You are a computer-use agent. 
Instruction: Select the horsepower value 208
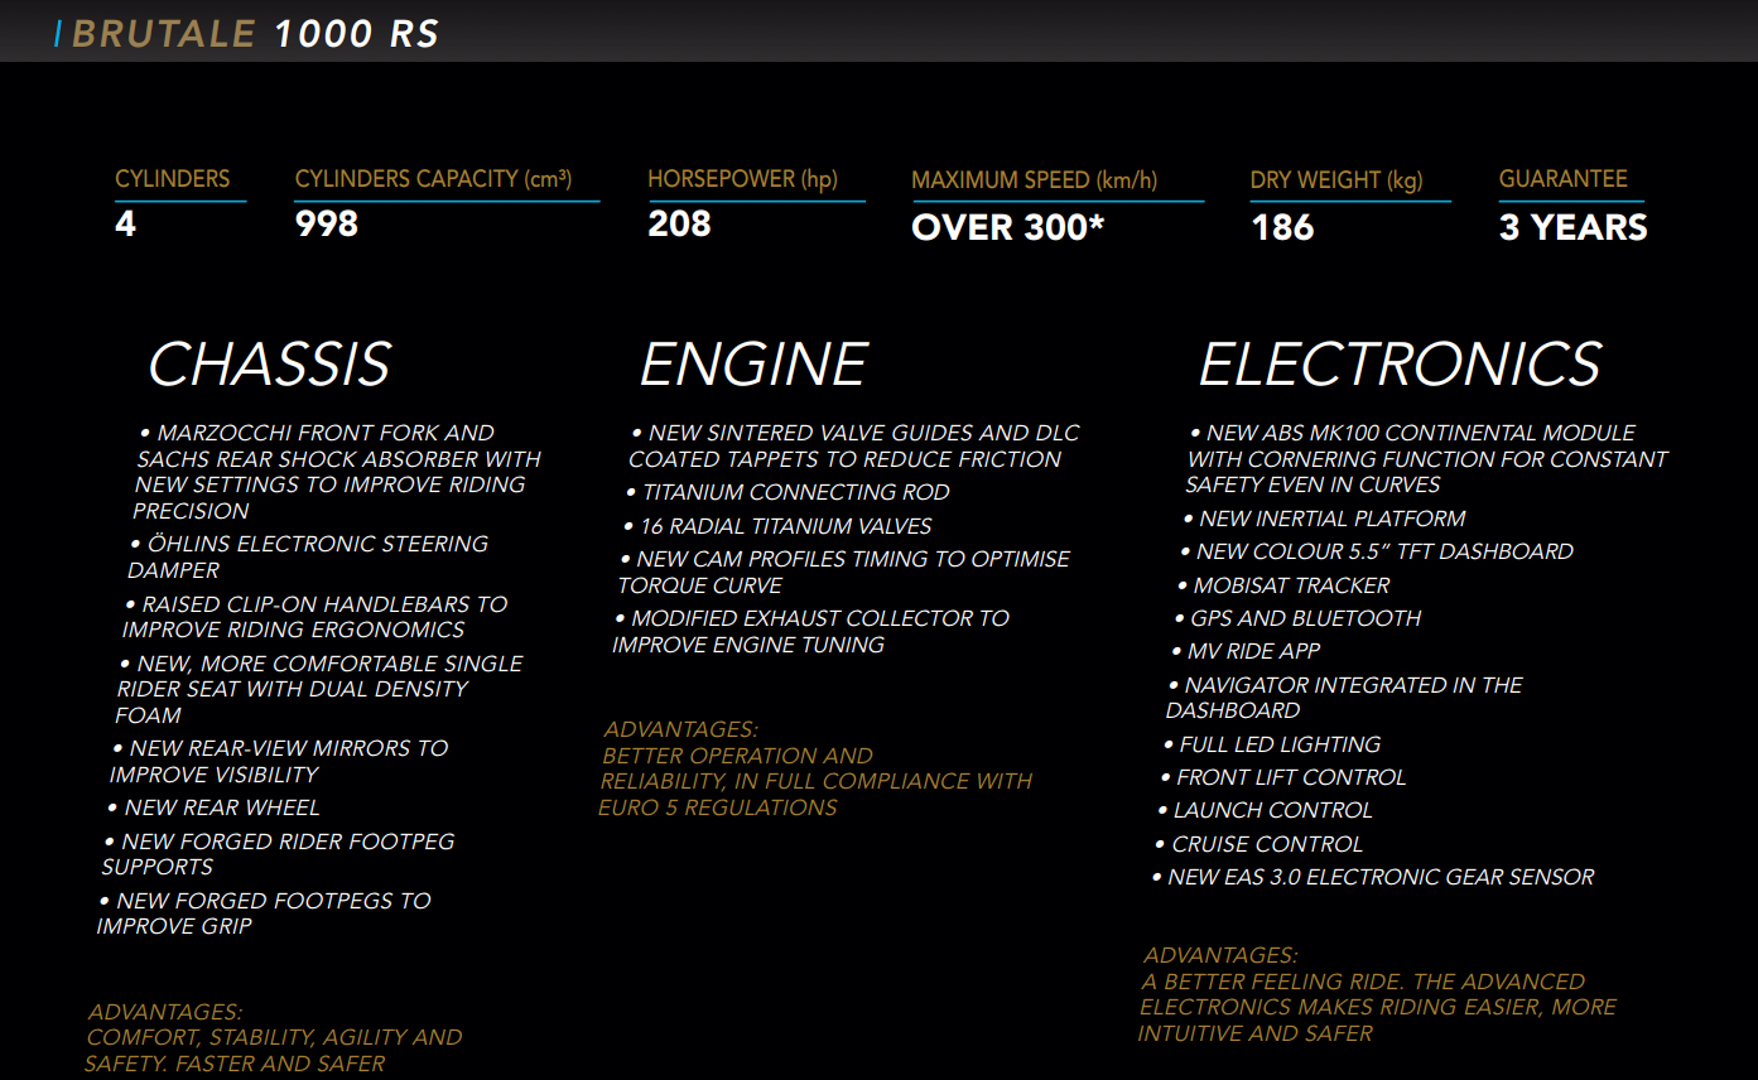point(679,224)
